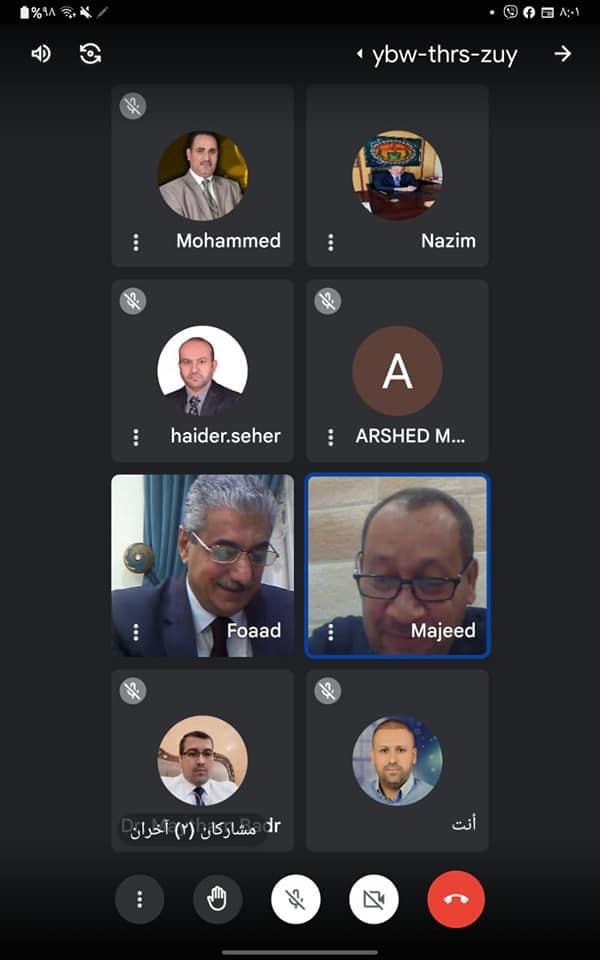
Task: Raise your hand in the meeting
Action: (x=217, y=899)
